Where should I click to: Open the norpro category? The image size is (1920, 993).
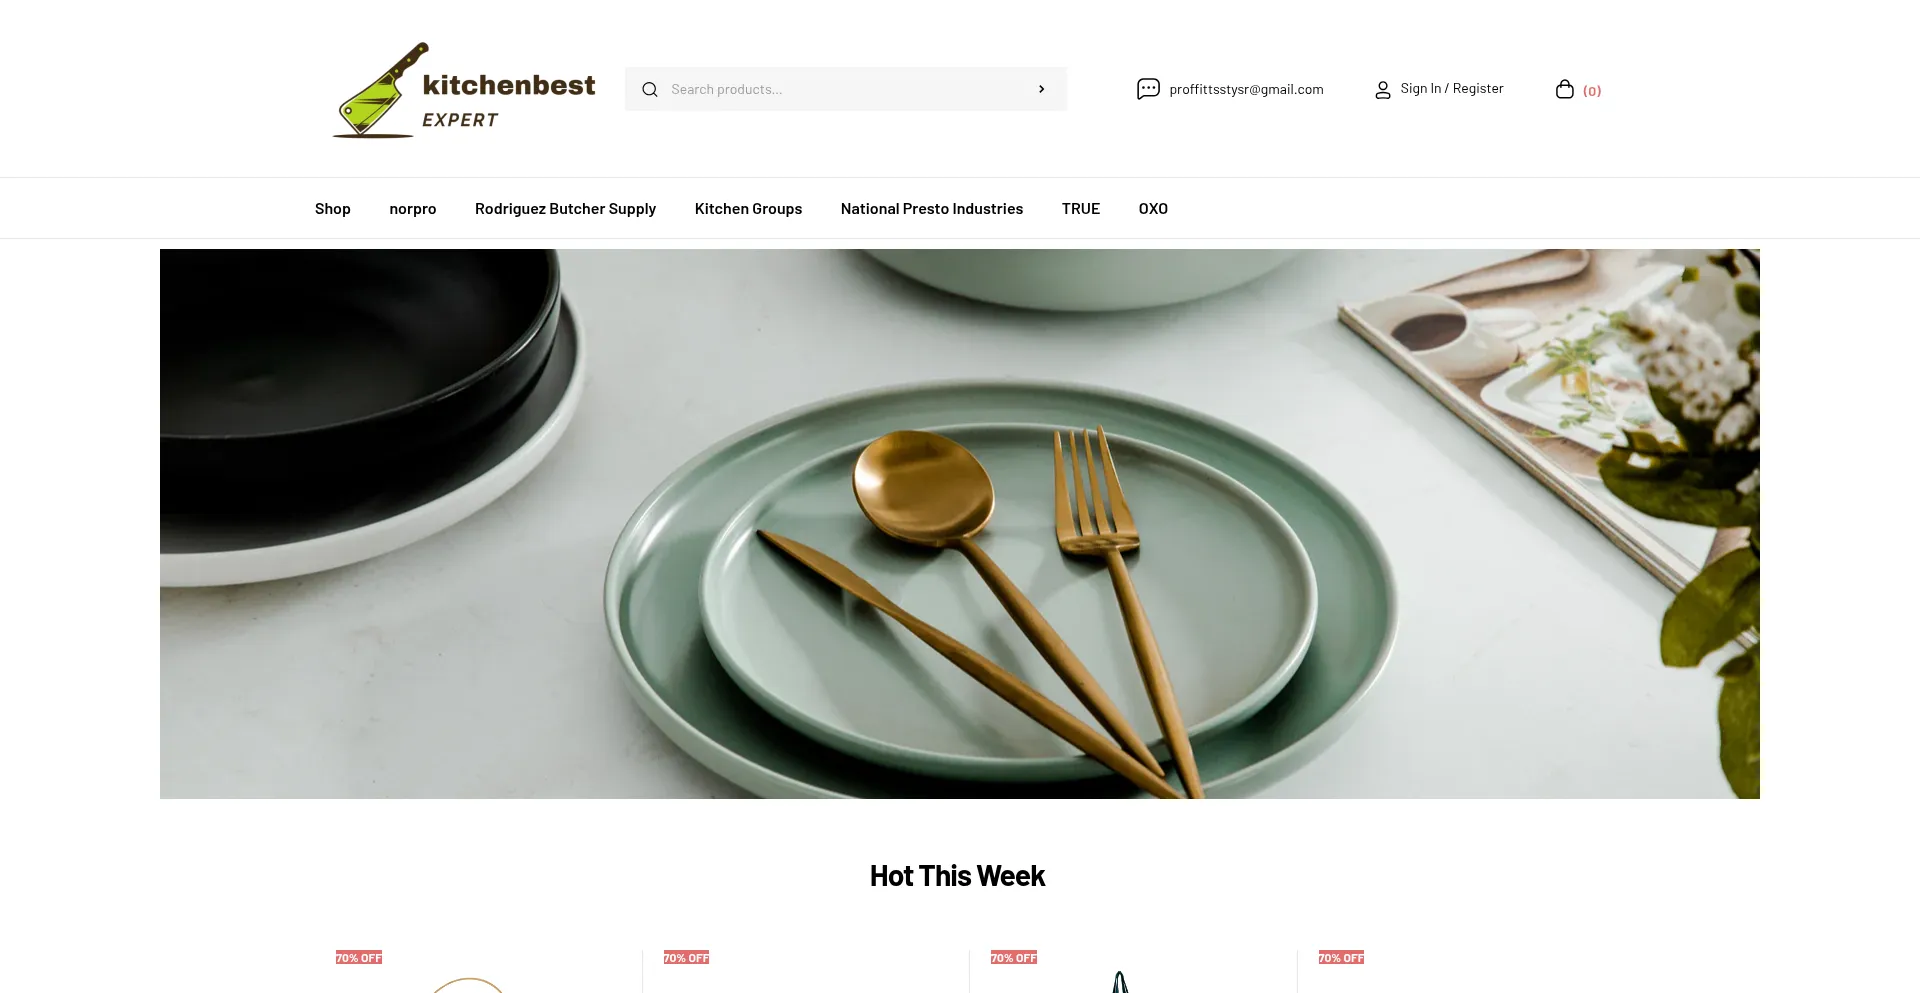[413, 209]
